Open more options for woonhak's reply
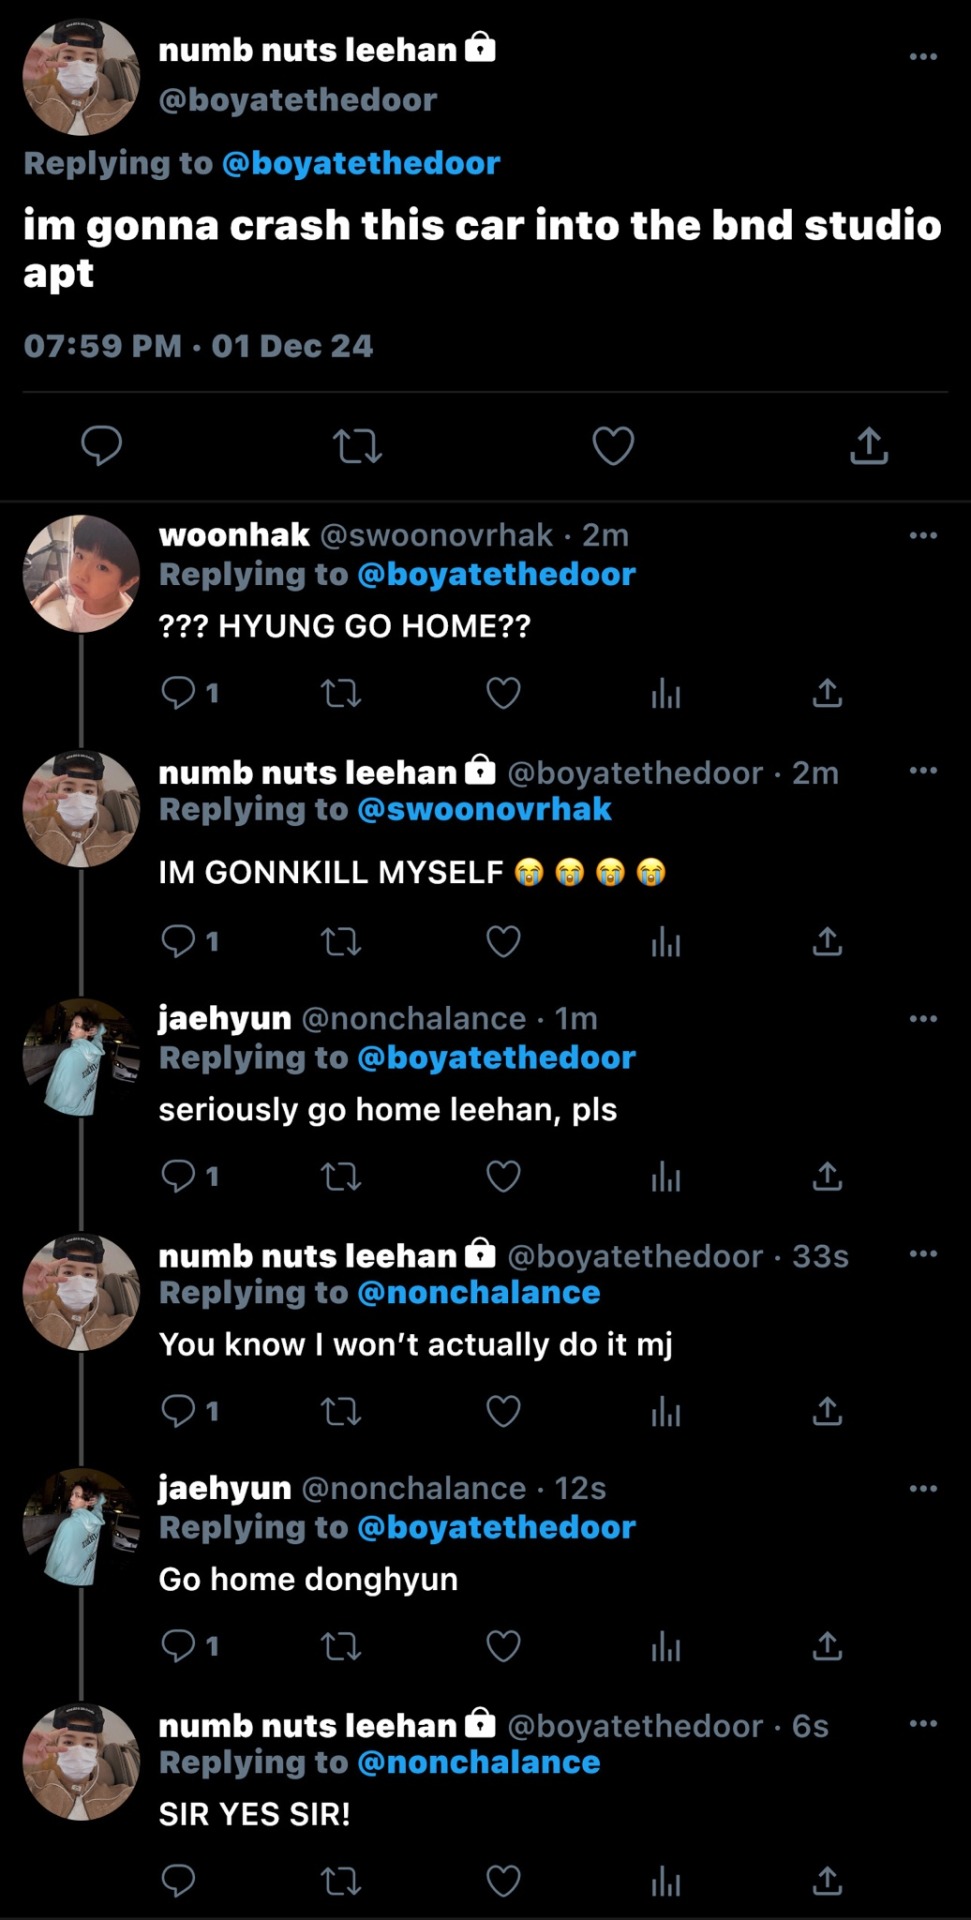The height and width of the screenshot is (1920, 971). [923, 535]
